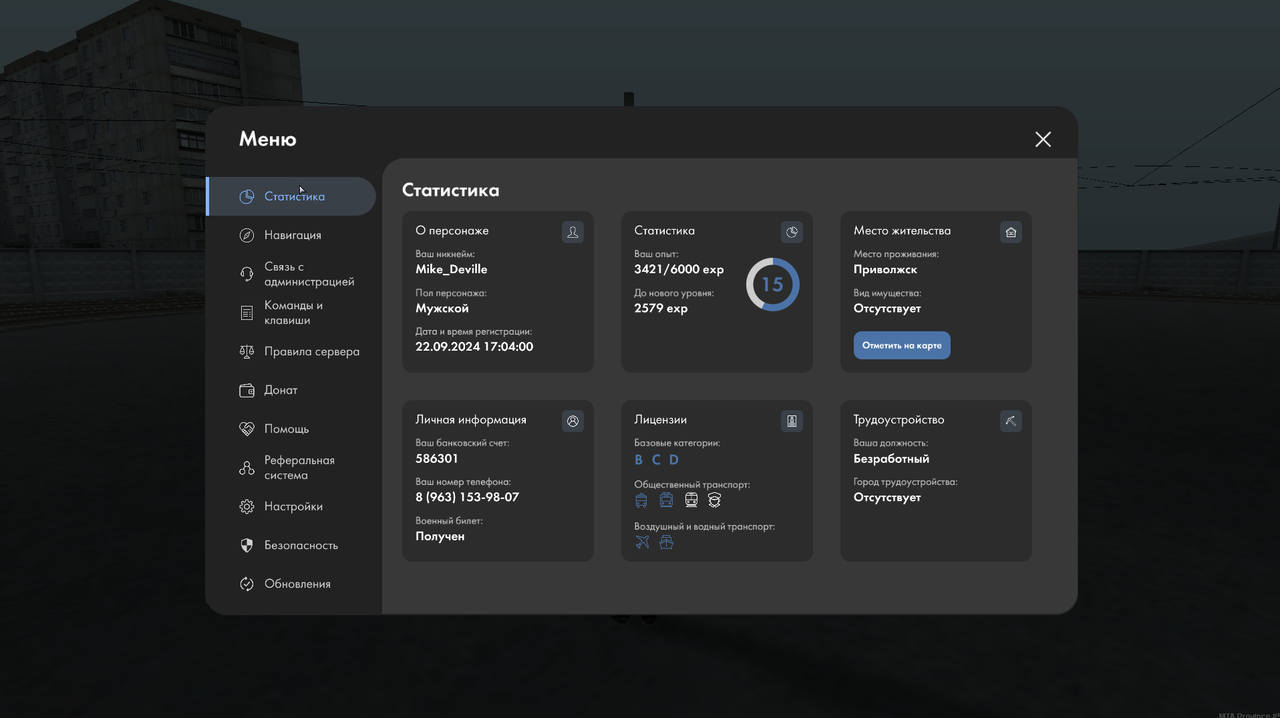Click the airplane license icon

pyautogui.click(x=642, y=542)
